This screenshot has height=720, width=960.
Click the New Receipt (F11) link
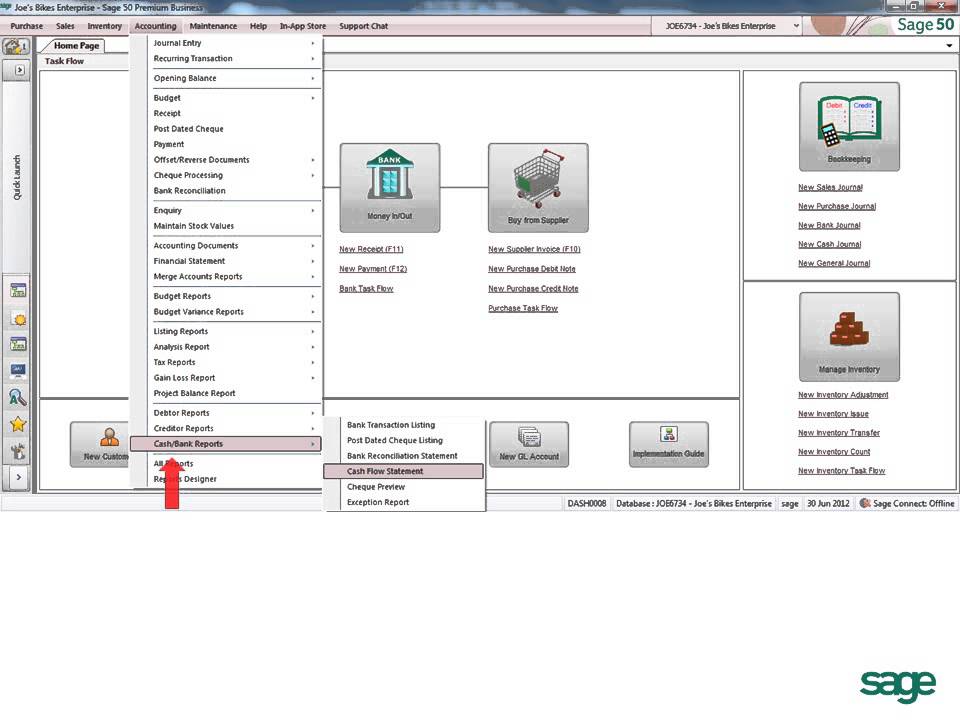point(371,249)
